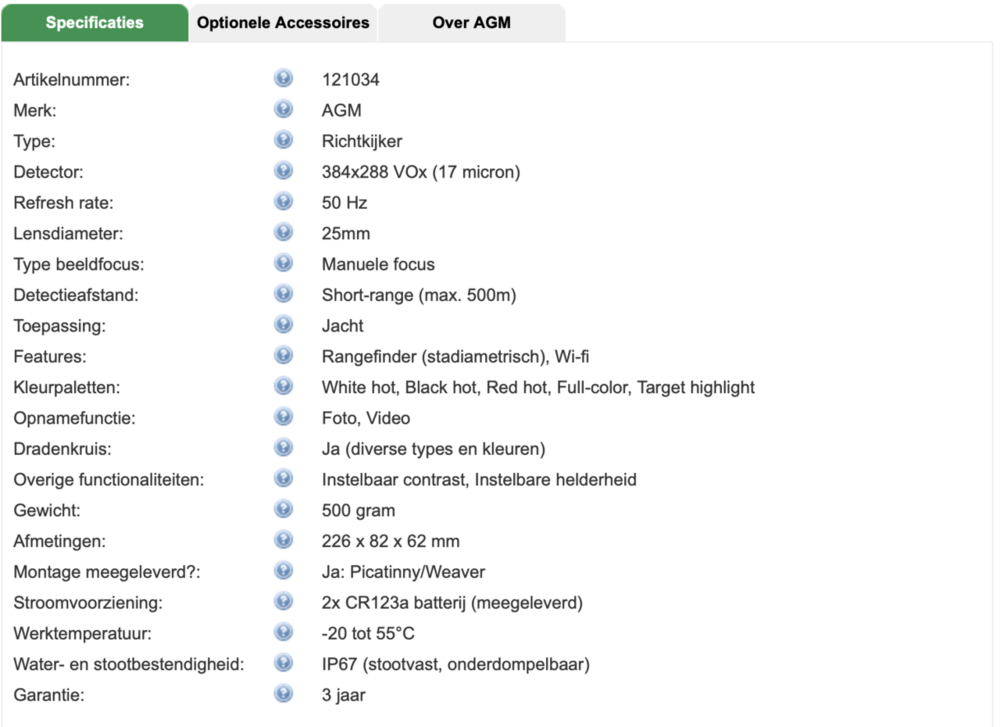Click the info icon for Refresh rate
Image resolution: width=1000 pixels, height=727 pixels.
(x=283, y=202)
